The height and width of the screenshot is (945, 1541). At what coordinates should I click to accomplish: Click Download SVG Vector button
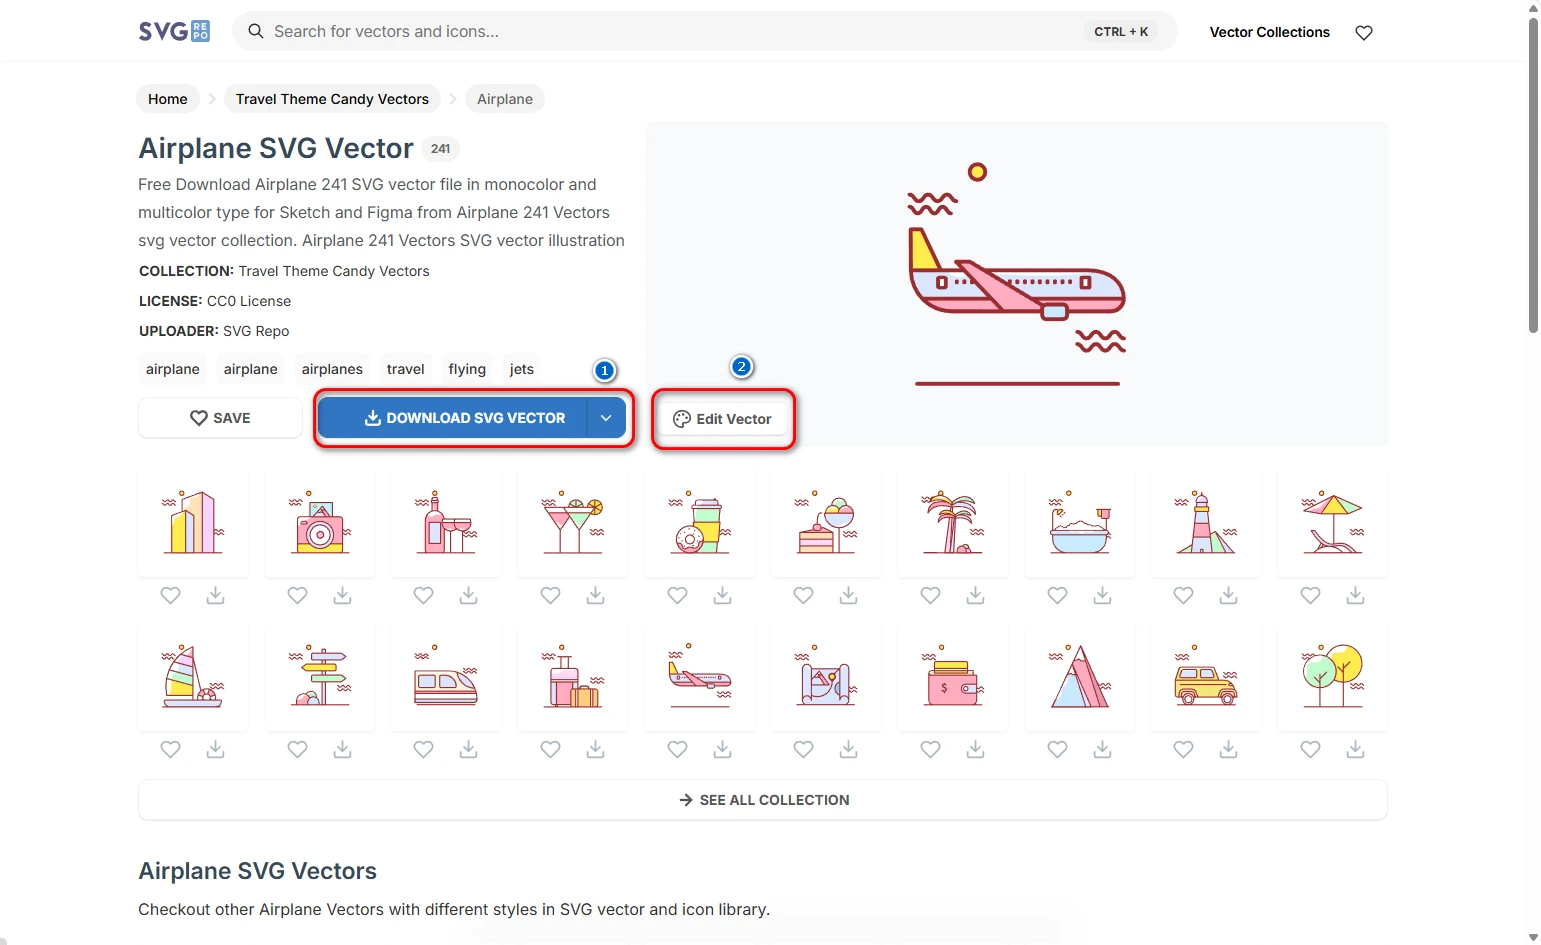465,418
